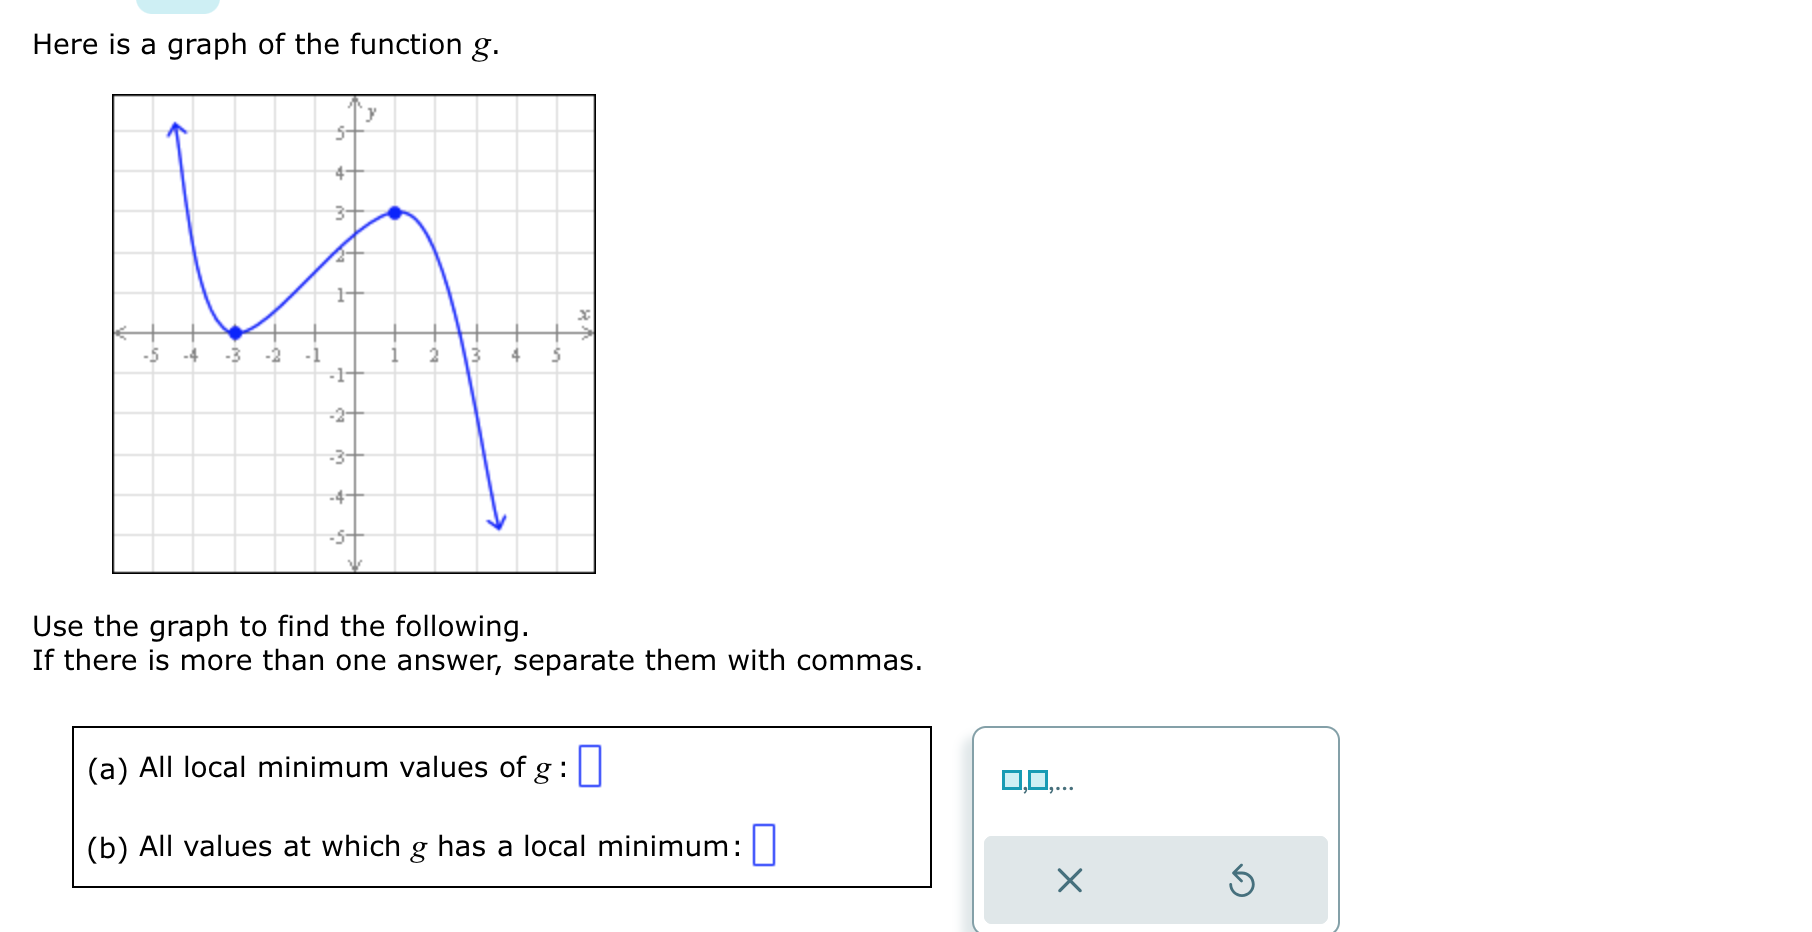Click the second small square in the template
Viewport: 1812px width, 932px height.
pyautogui.click(x=1037, y=779)
